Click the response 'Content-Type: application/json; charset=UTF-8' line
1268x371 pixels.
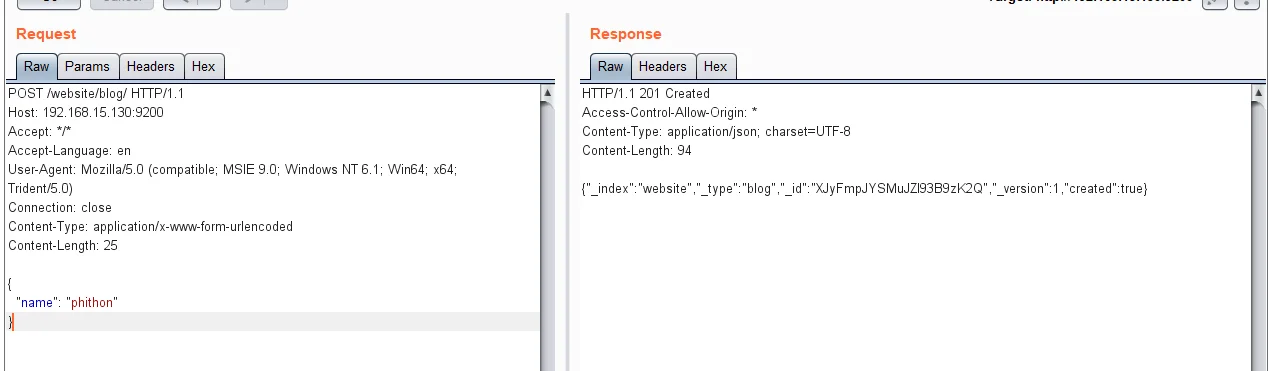tap(716, 131)
